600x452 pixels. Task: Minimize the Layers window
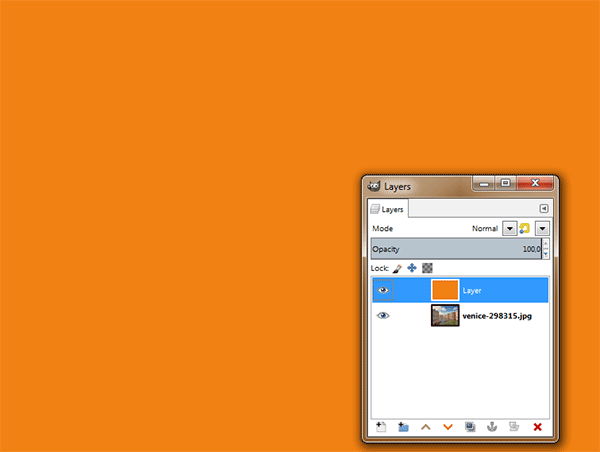pyautogui.click(x=484, y=184)
